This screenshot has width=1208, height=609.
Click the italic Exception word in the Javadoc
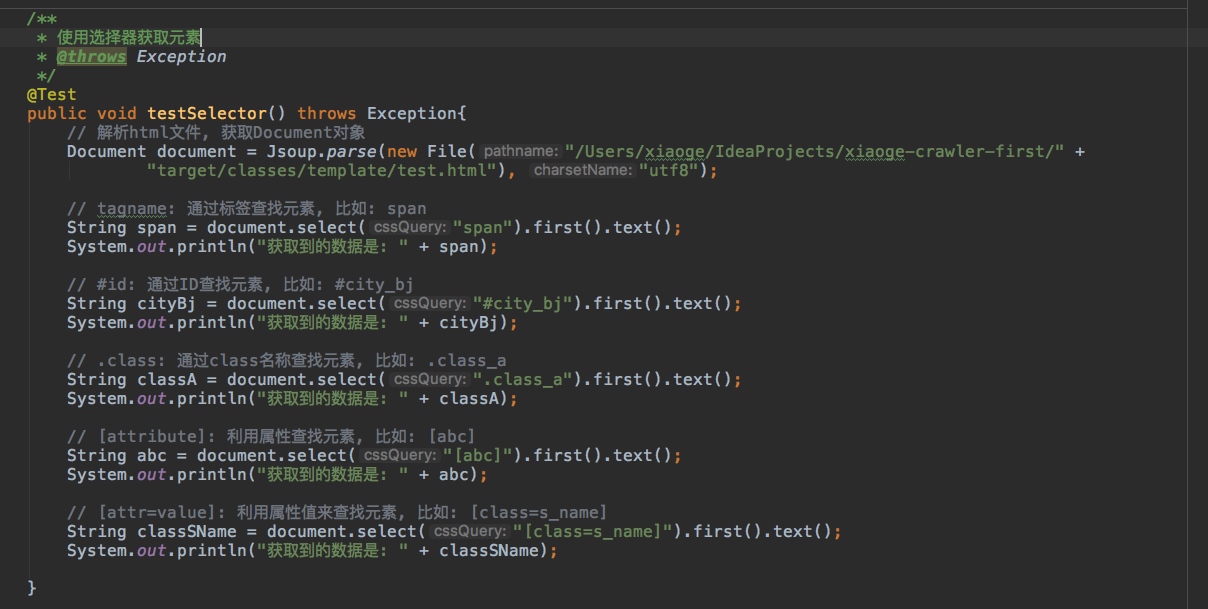[x=181, y=56]
